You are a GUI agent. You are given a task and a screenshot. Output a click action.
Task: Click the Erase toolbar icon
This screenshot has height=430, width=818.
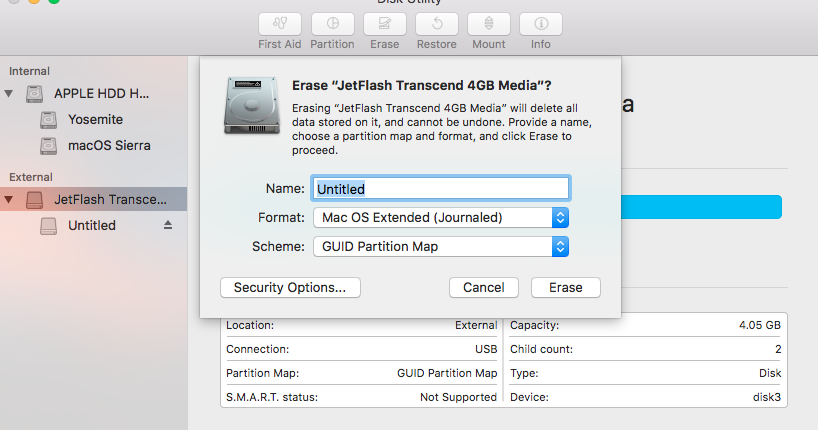pos(384,24)
